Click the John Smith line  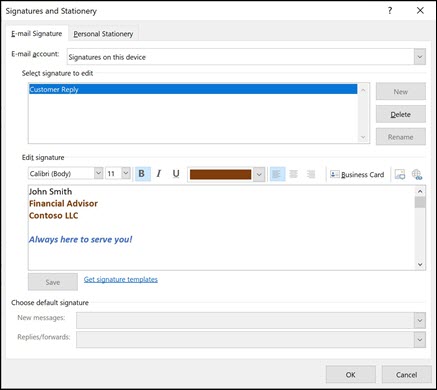(x=50, y=192)
